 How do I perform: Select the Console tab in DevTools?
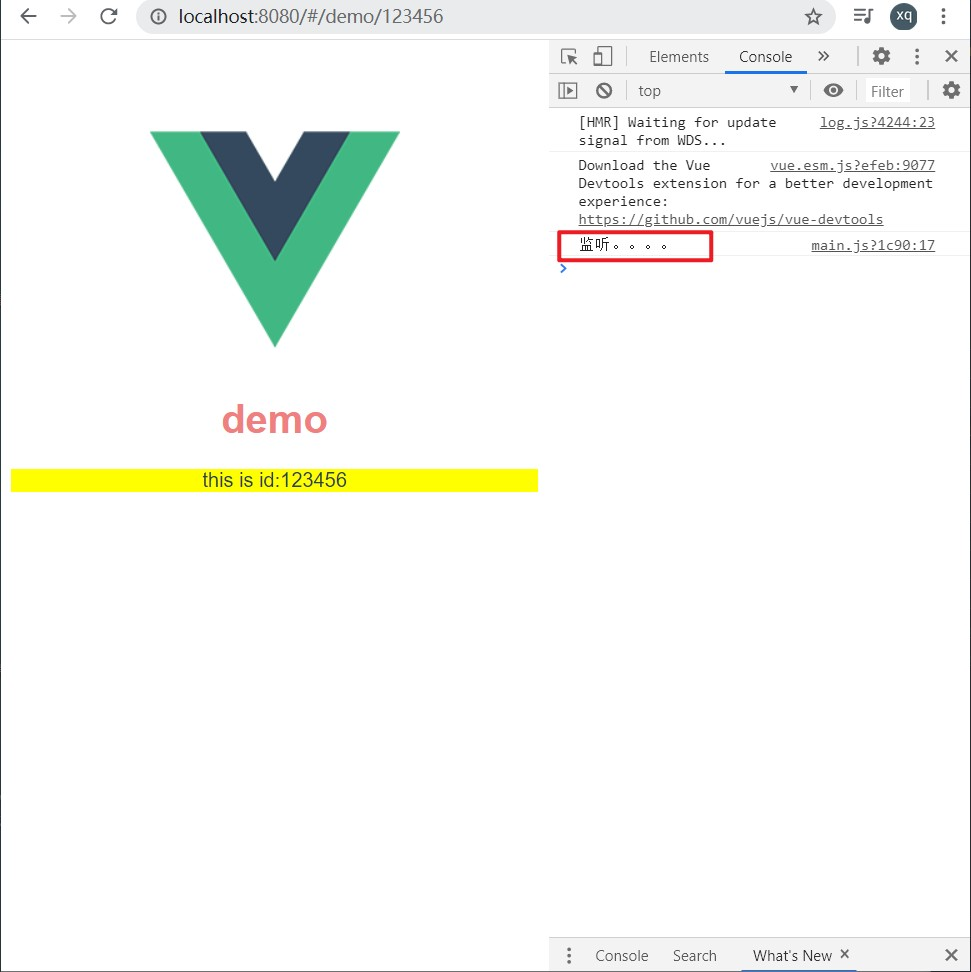(x=765, y=56)
